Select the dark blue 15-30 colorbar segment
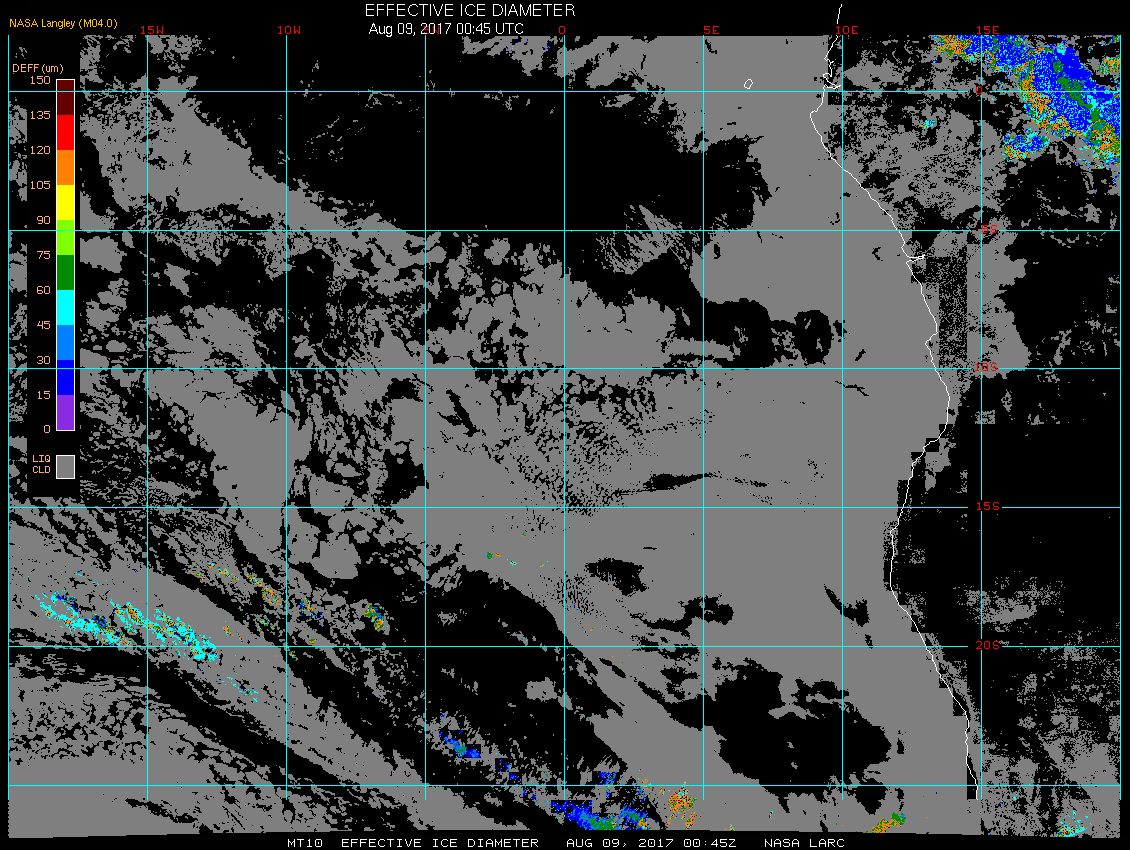 point(66,377)
